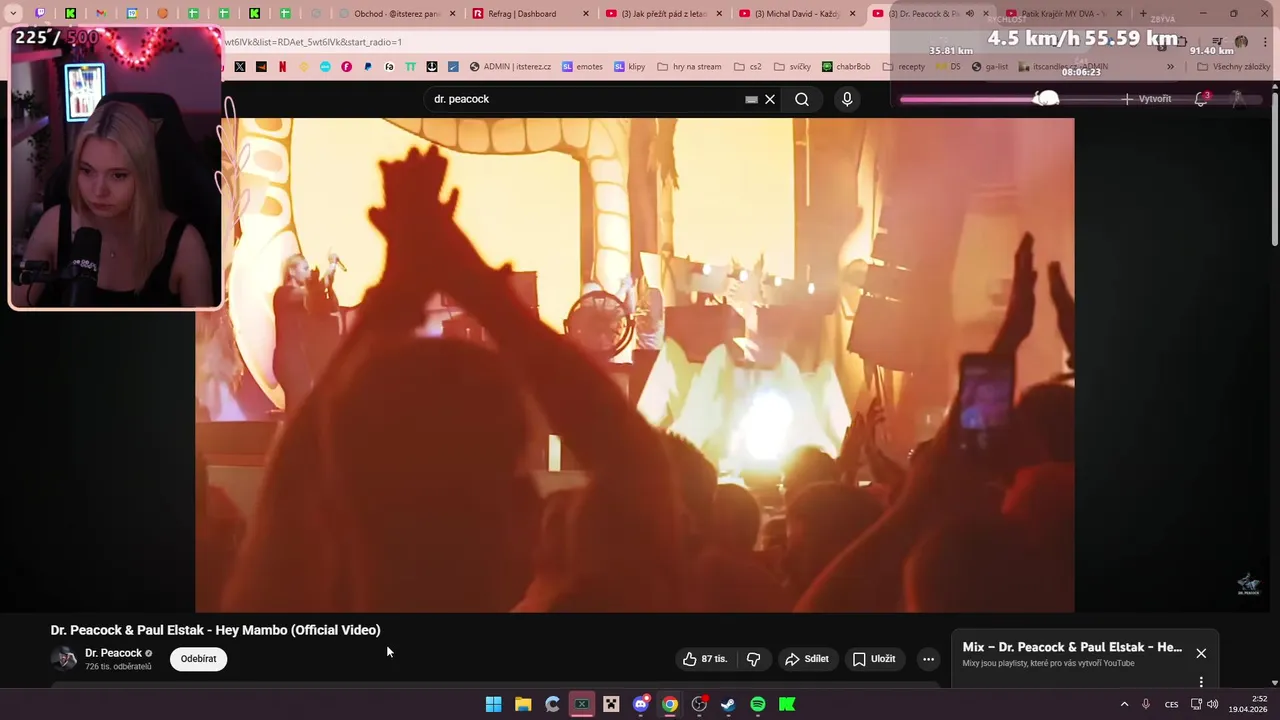Image resolution: width=1280 pixels, height=720 pixels.
Task: Open the chabrBob bookmark
Action: pyautogui.click(x=846, y=67)
